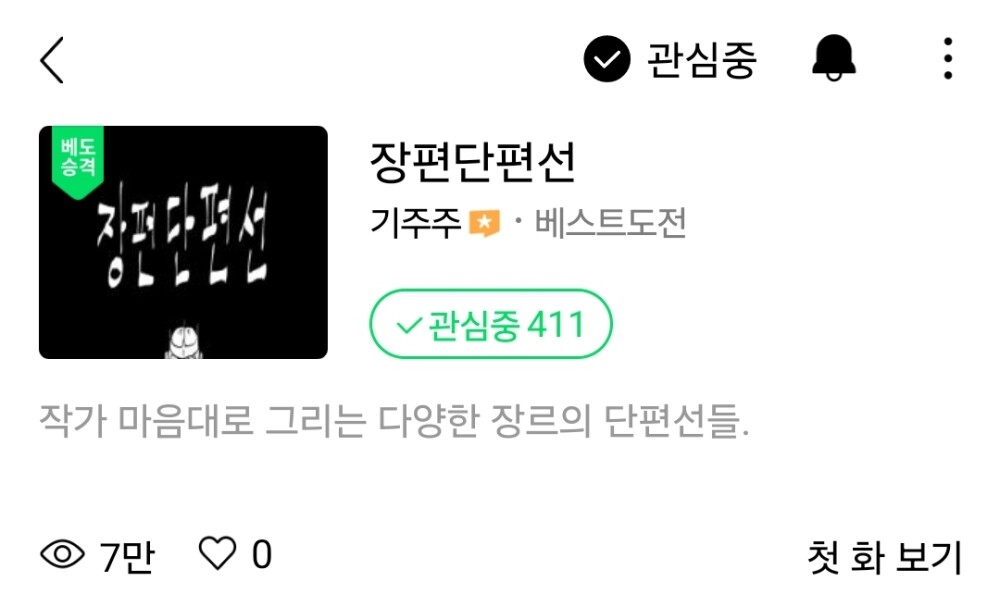Open the first episode via 첫 화 보기

(x=884, y=556)
